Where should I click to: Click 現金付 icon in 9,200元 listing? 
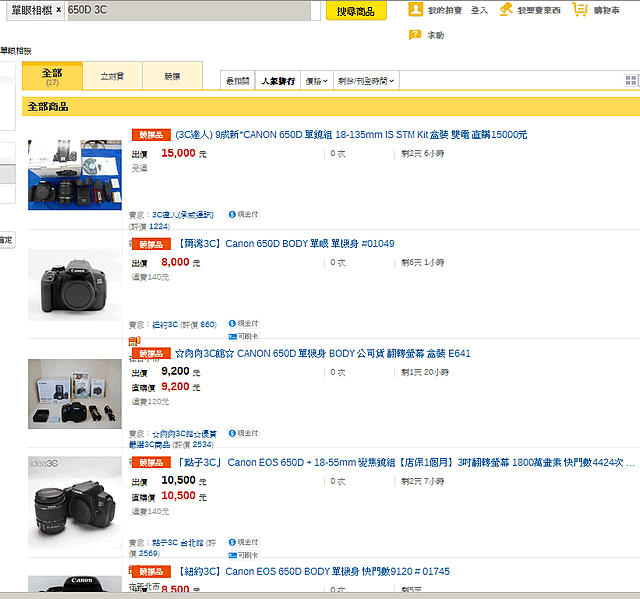click(x=244, y=433)
